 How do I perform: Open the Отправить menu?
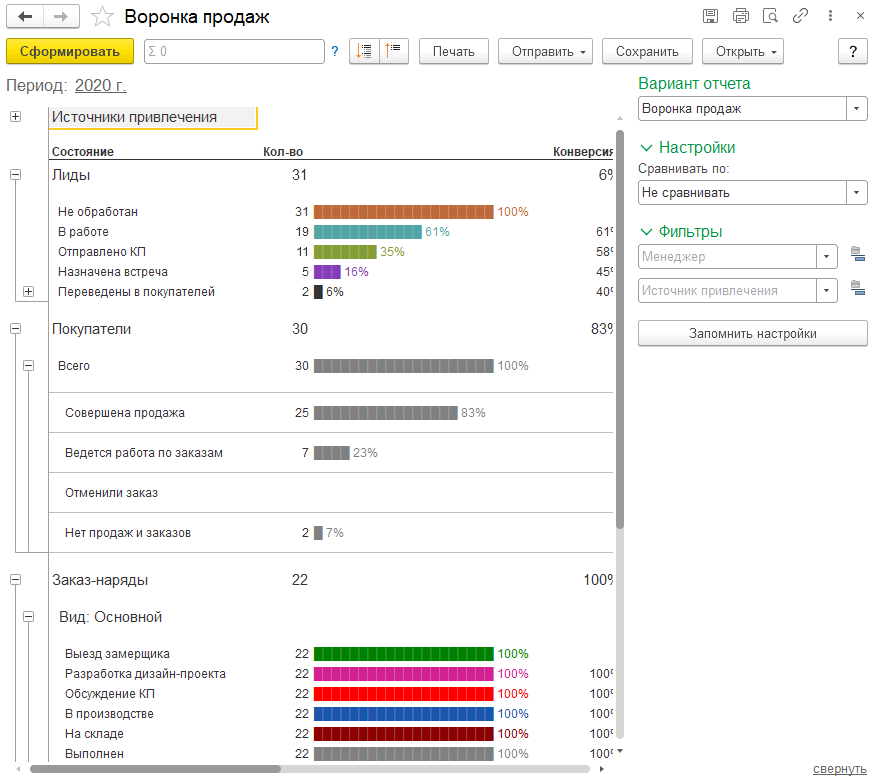click(545, 51)
